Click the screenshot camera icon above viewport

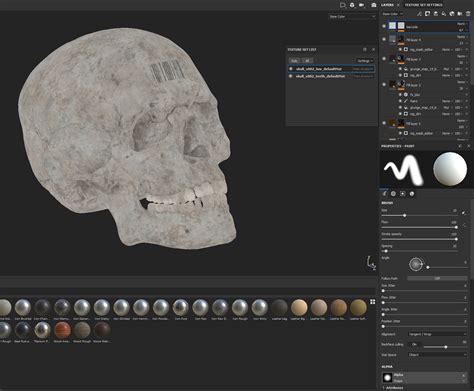[374, 5]
